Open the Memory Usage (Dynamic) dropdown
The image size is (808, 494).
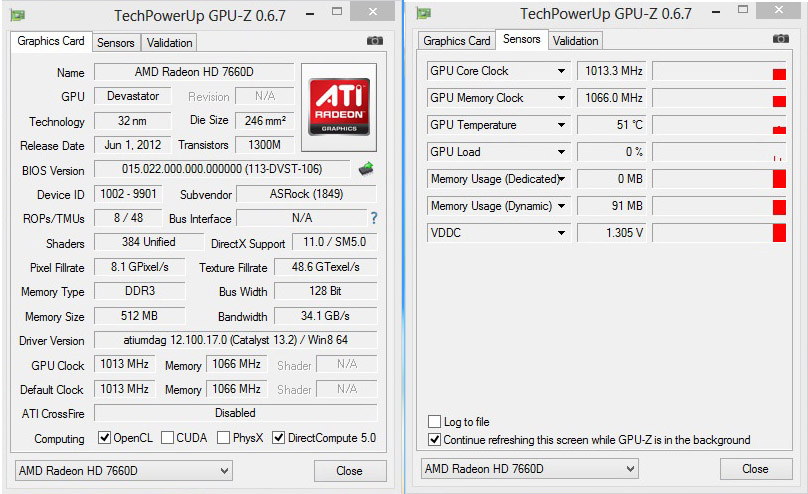tap(561, 206)
